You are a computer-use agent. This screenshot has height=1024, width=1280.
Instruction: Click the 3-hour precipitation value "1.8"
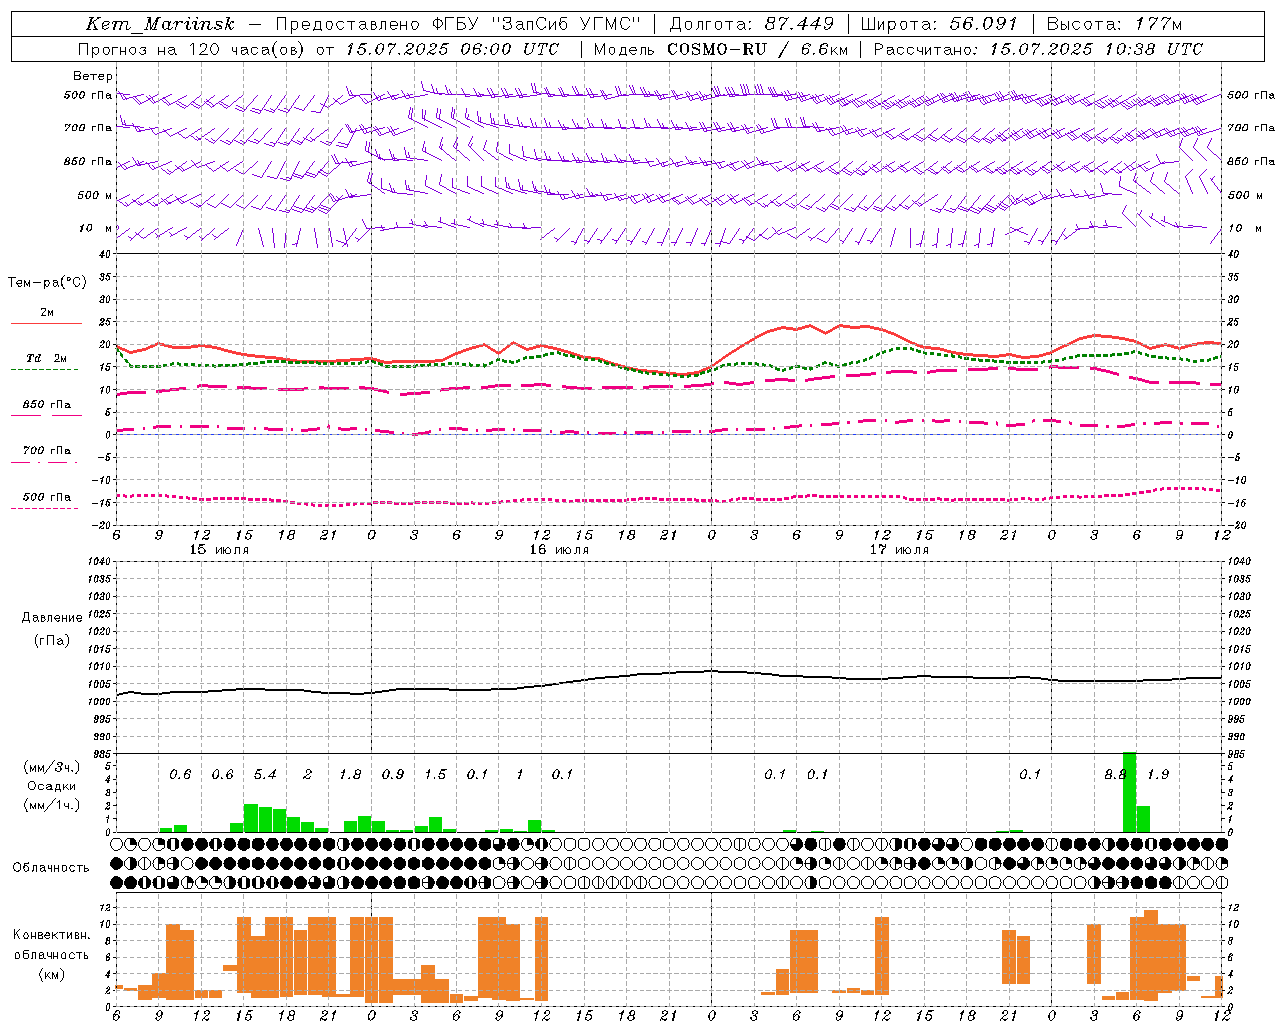coord(350,774)
